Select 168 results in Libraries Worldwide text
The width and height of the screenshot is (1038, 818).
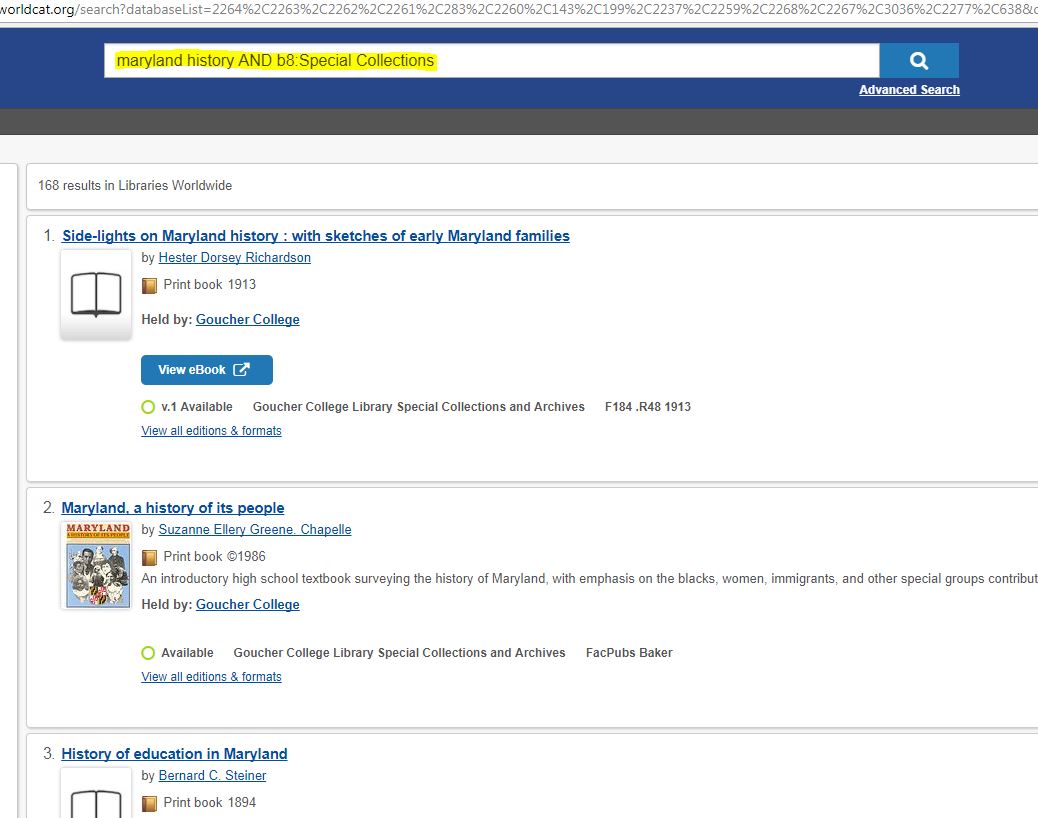tap(135, 186)
